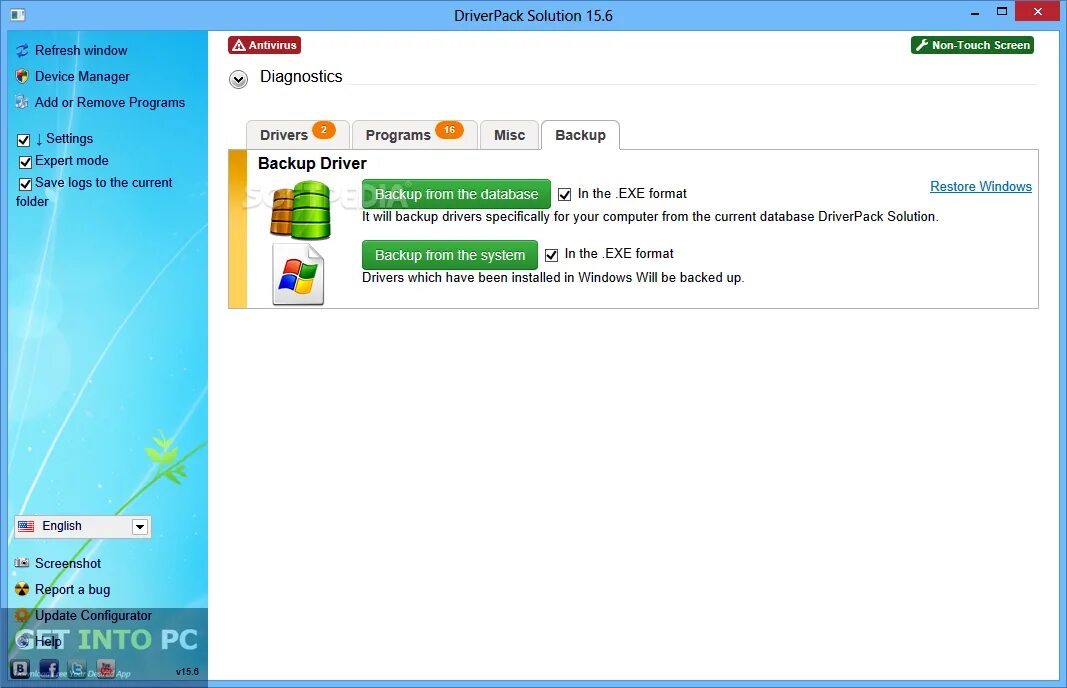
Task: Open the Facebook social icon
Action: [48, 668]
